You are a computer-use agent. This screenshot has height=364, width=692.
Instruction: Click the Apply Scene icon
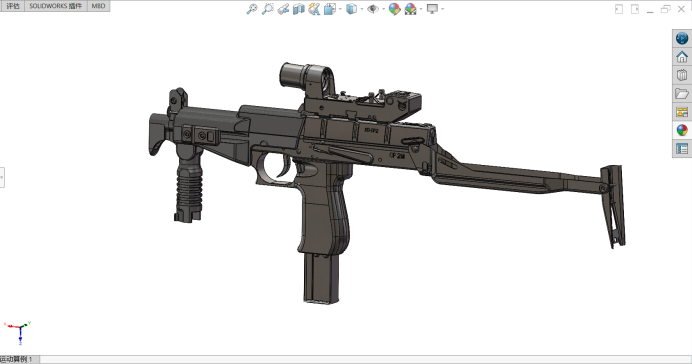click(x=410, y=9)
